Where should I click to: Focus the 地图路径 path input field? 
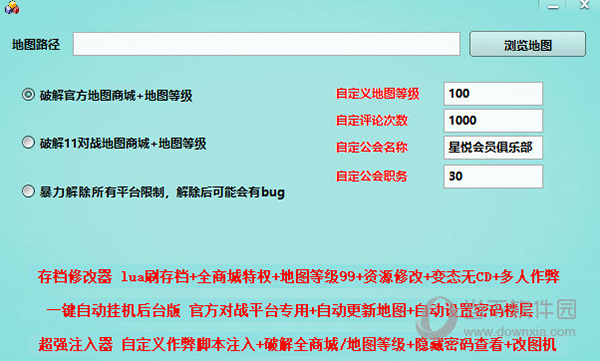[x=266, y=44]
